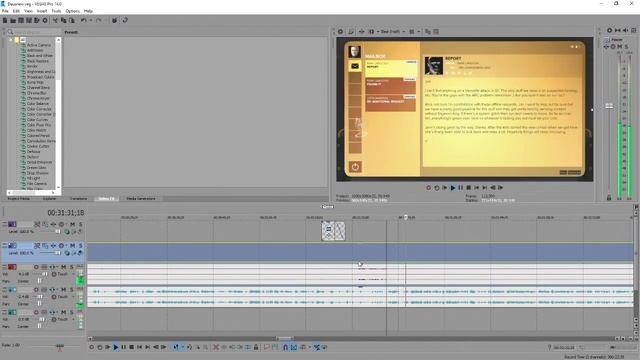Stop playback in the video preview transport
This screenshot has width=640, height=360.
[469, 188]
